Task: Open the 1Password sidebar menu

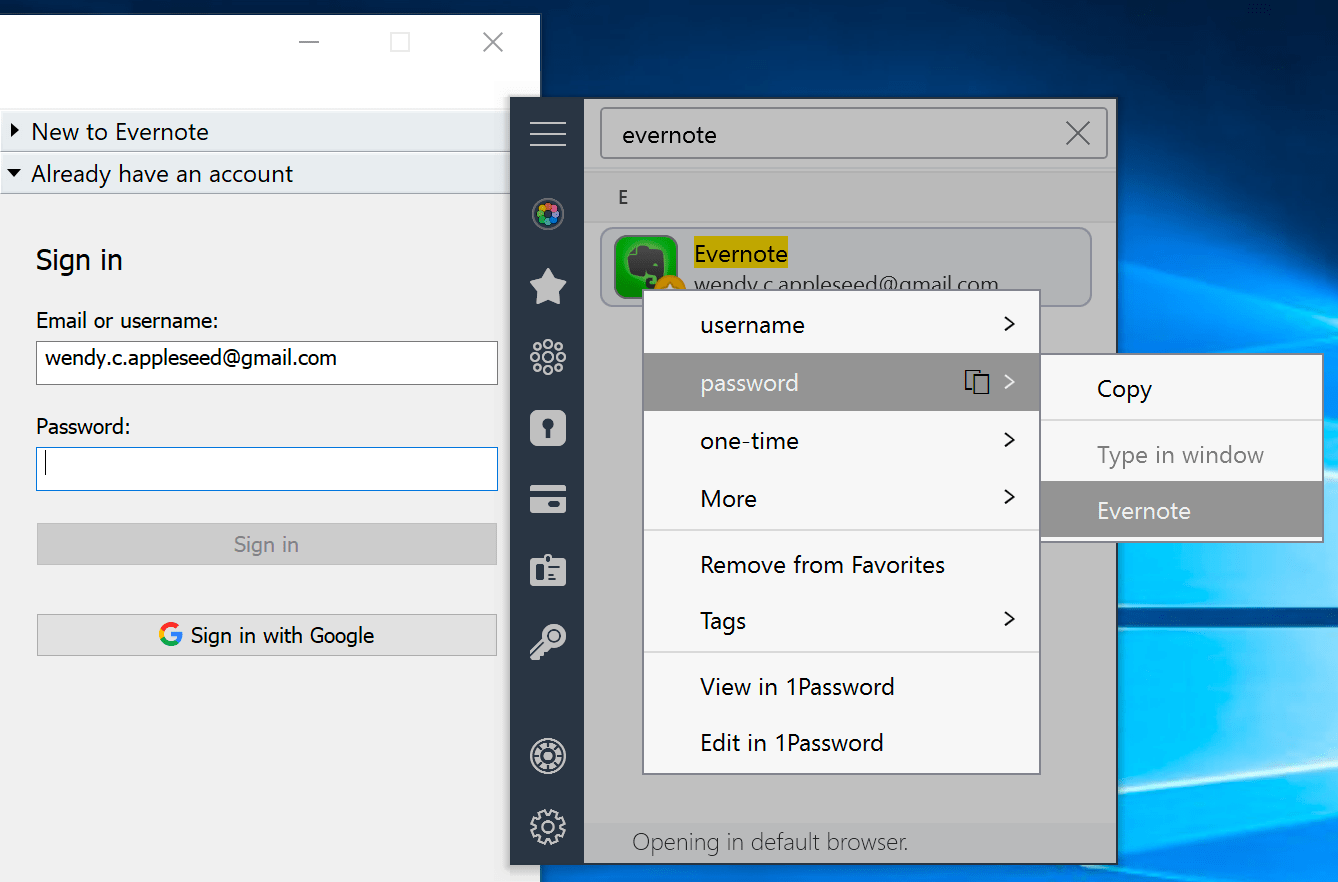Action: pyautogui.click(x=547, y=132)
